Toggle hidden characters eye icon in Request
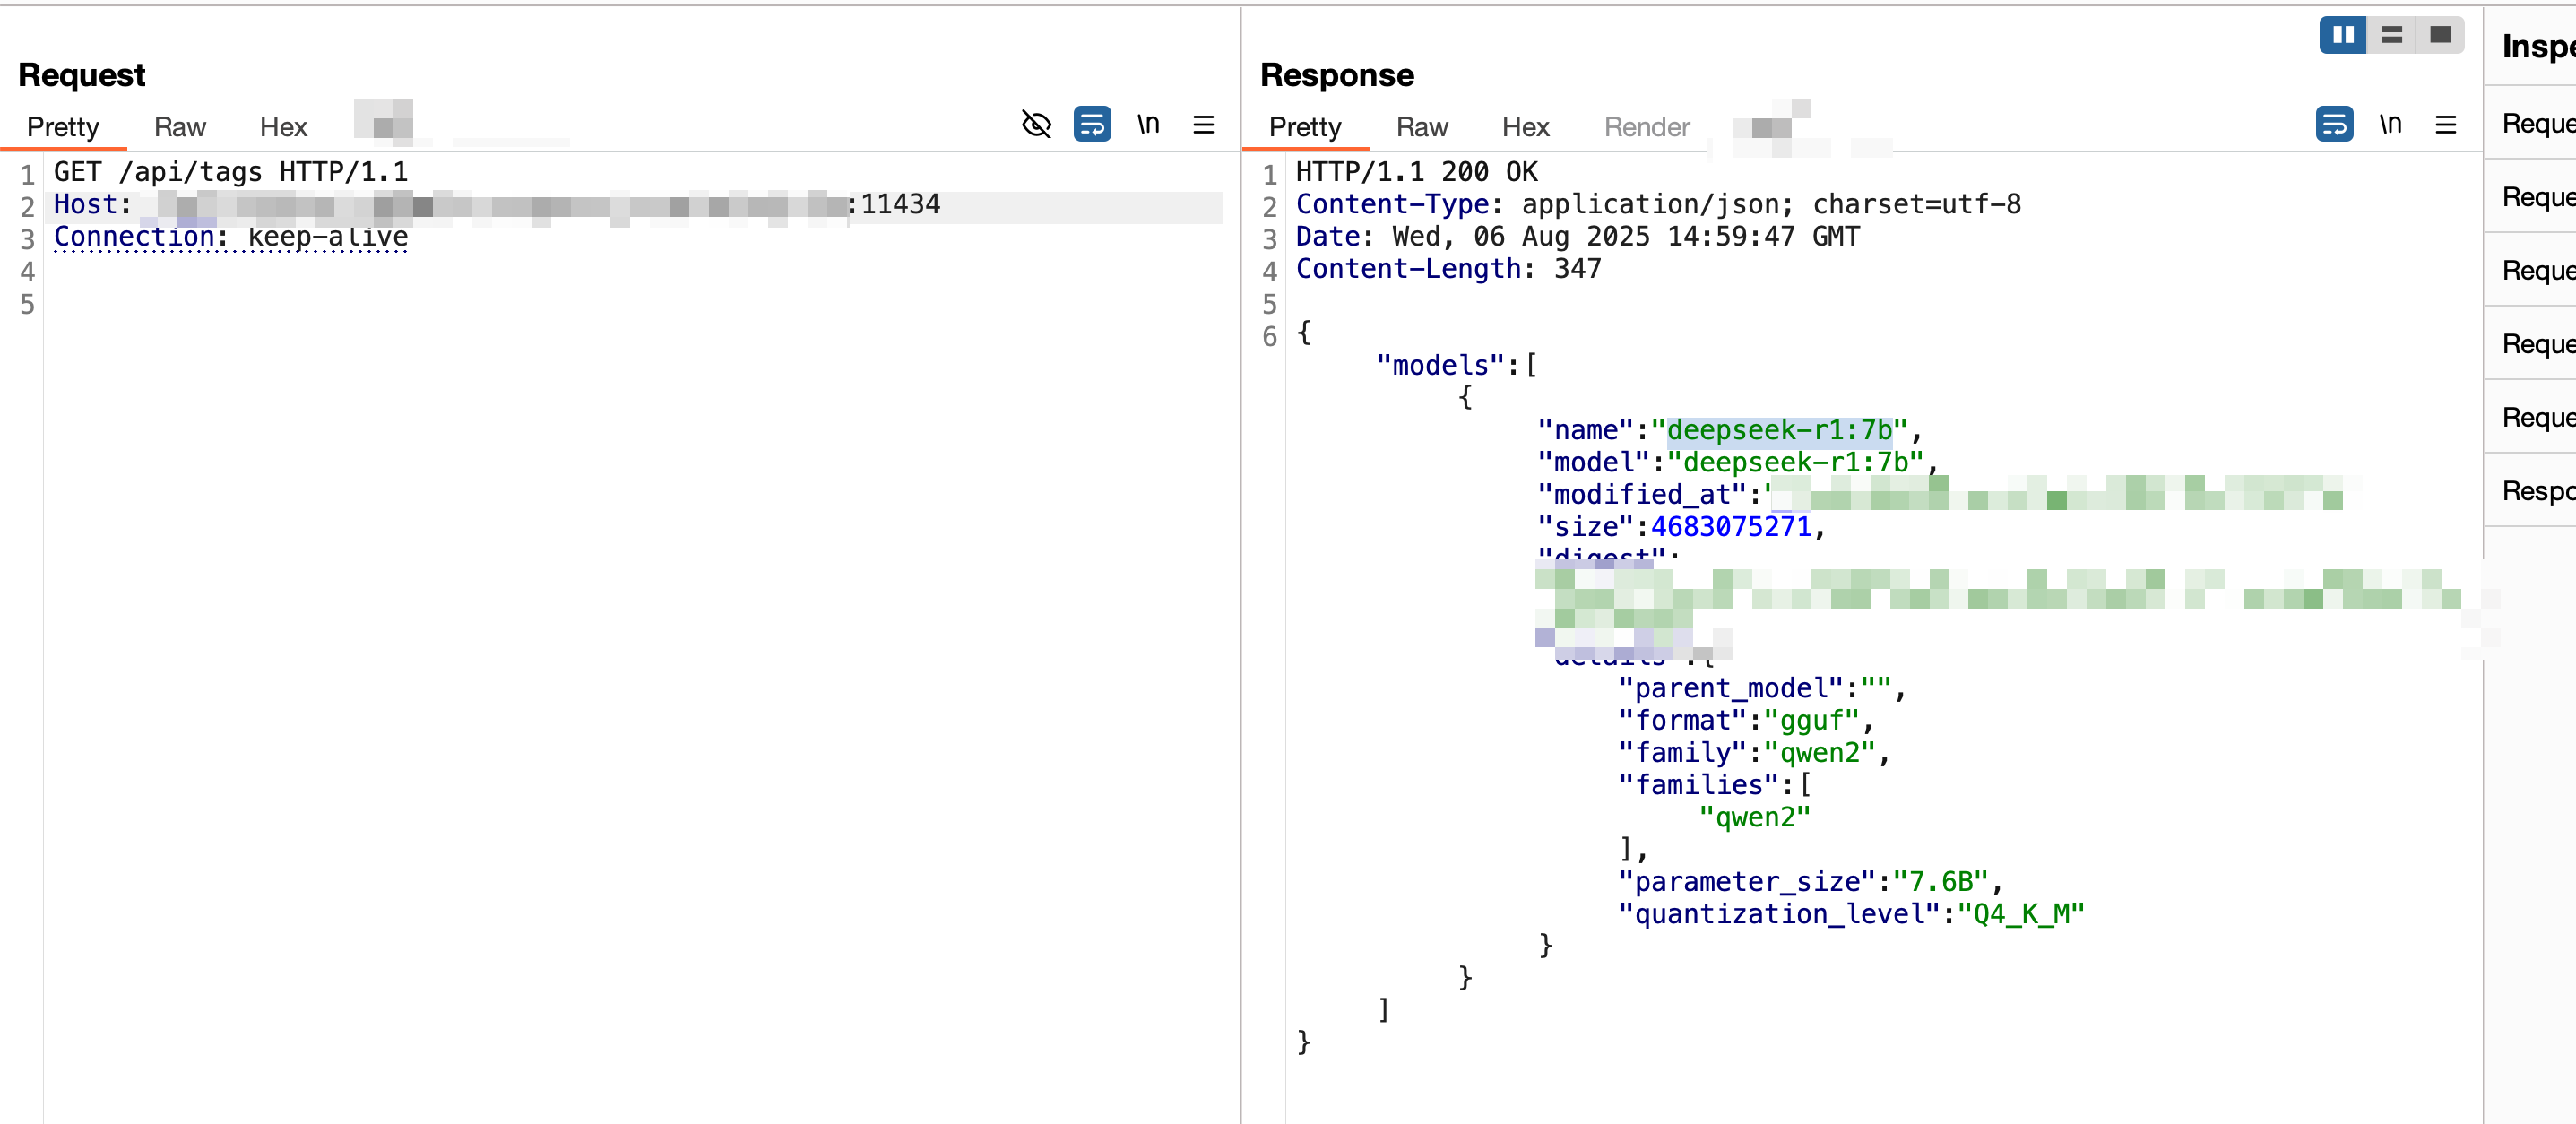Image resolution: width=2576 pixels, height=1124 pixels. tap(1036, 125)
